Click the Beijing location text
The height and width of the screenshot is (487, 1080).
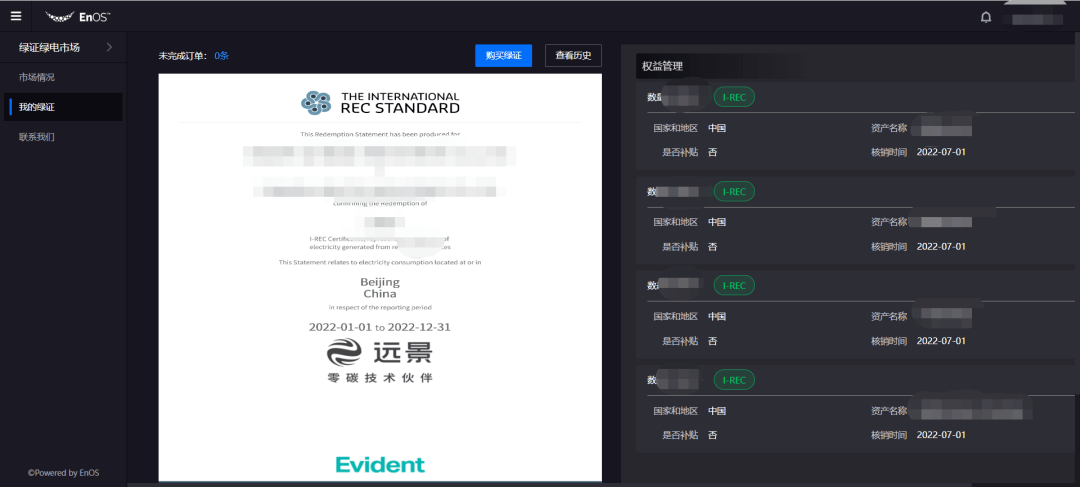click(x=380, y=282)
